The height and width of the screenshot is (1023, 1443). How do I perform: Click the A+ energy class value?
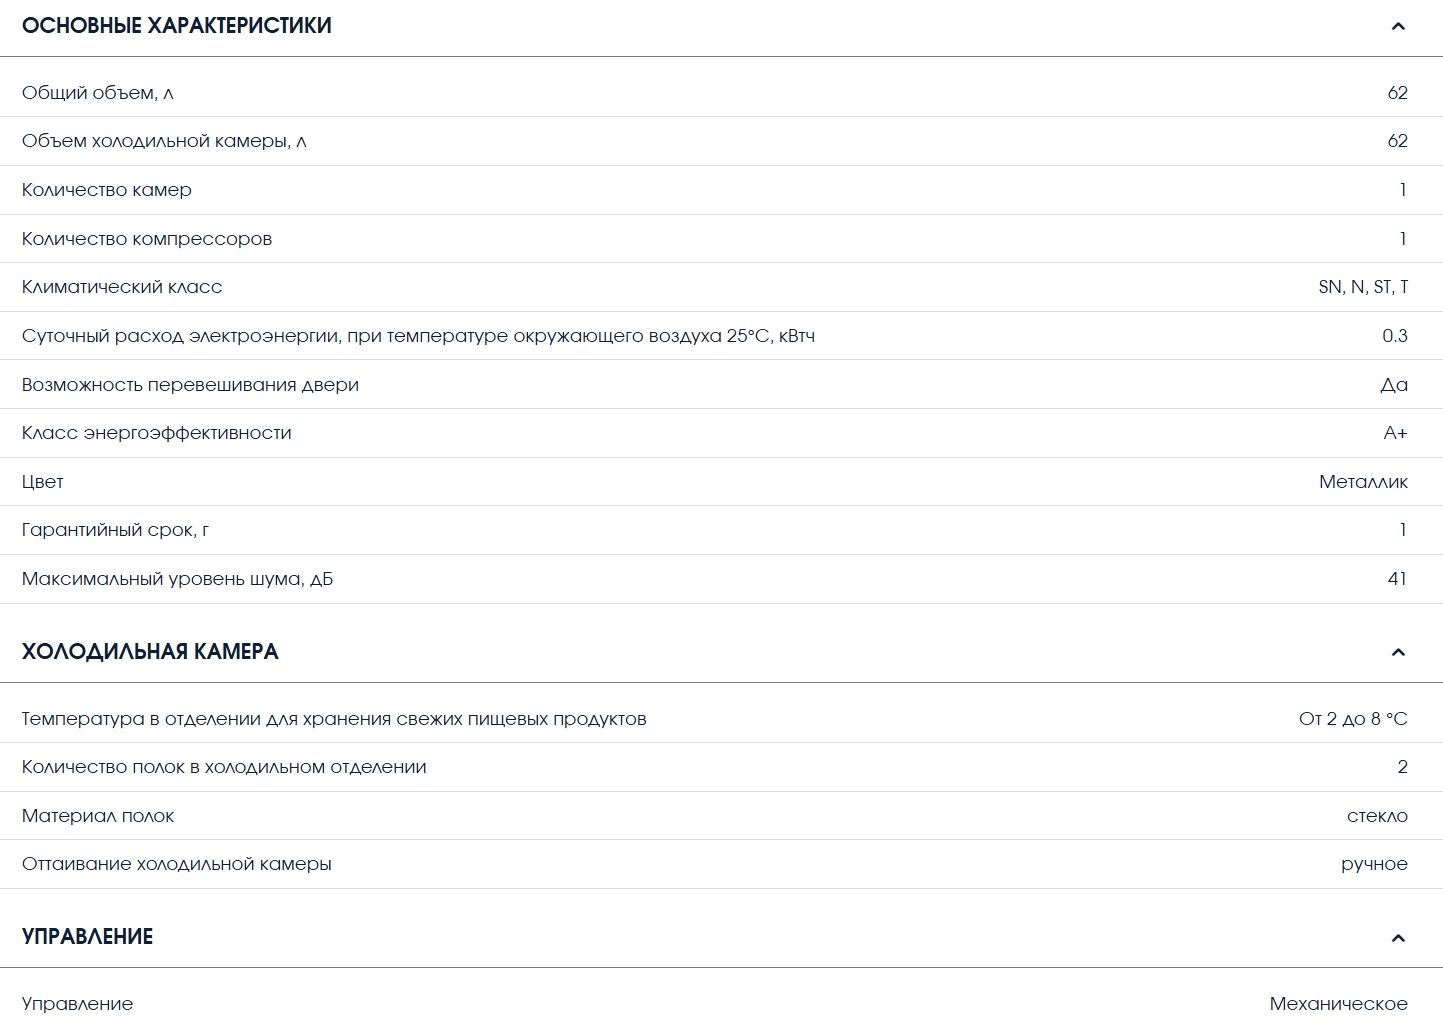coord(1396,433)
